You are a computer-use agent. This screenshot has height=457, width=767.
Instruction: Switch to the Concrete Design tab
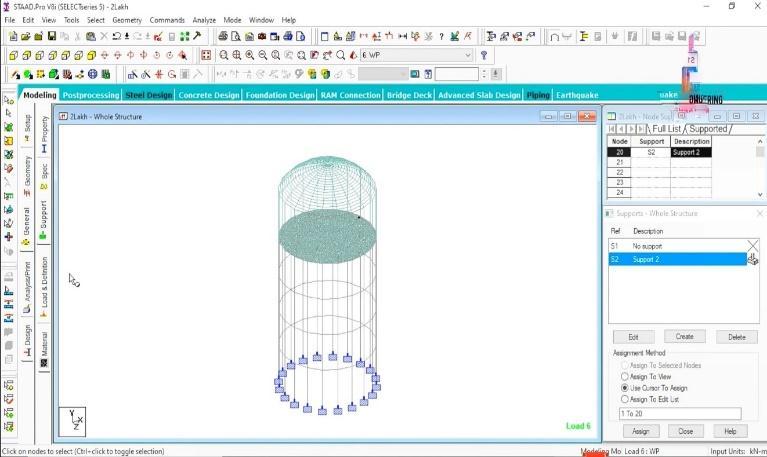[x=209, y=95]
